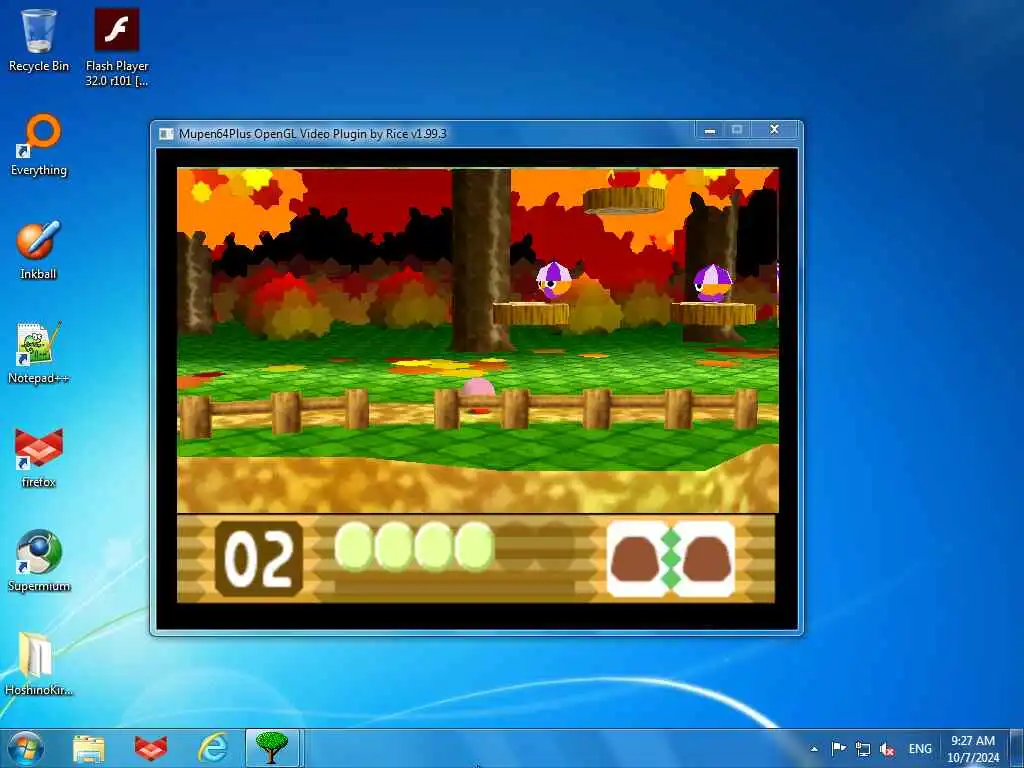Image resolution: width=1024 pixels, height=768 pixels.
Task: Select the firefox desktop shortcut
Action: [39, 457]
